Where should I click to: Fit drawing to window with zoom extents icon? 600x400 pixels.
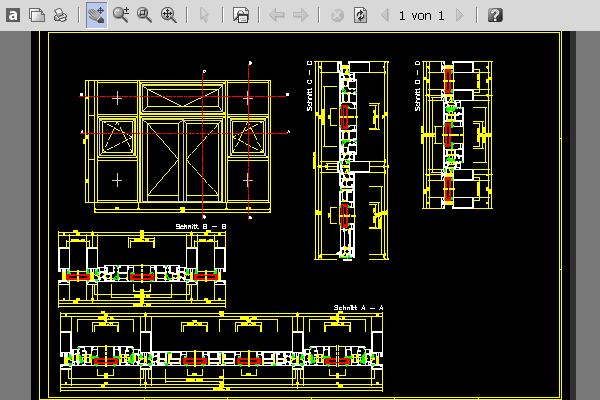tap(169, 15)
